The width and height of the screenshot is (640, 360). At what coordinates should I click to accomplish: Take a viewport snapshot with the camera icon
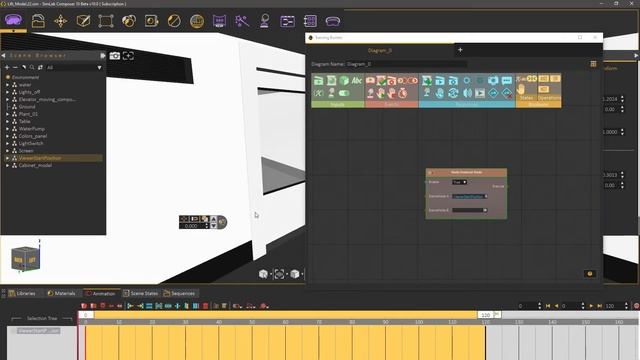point(115,56)
